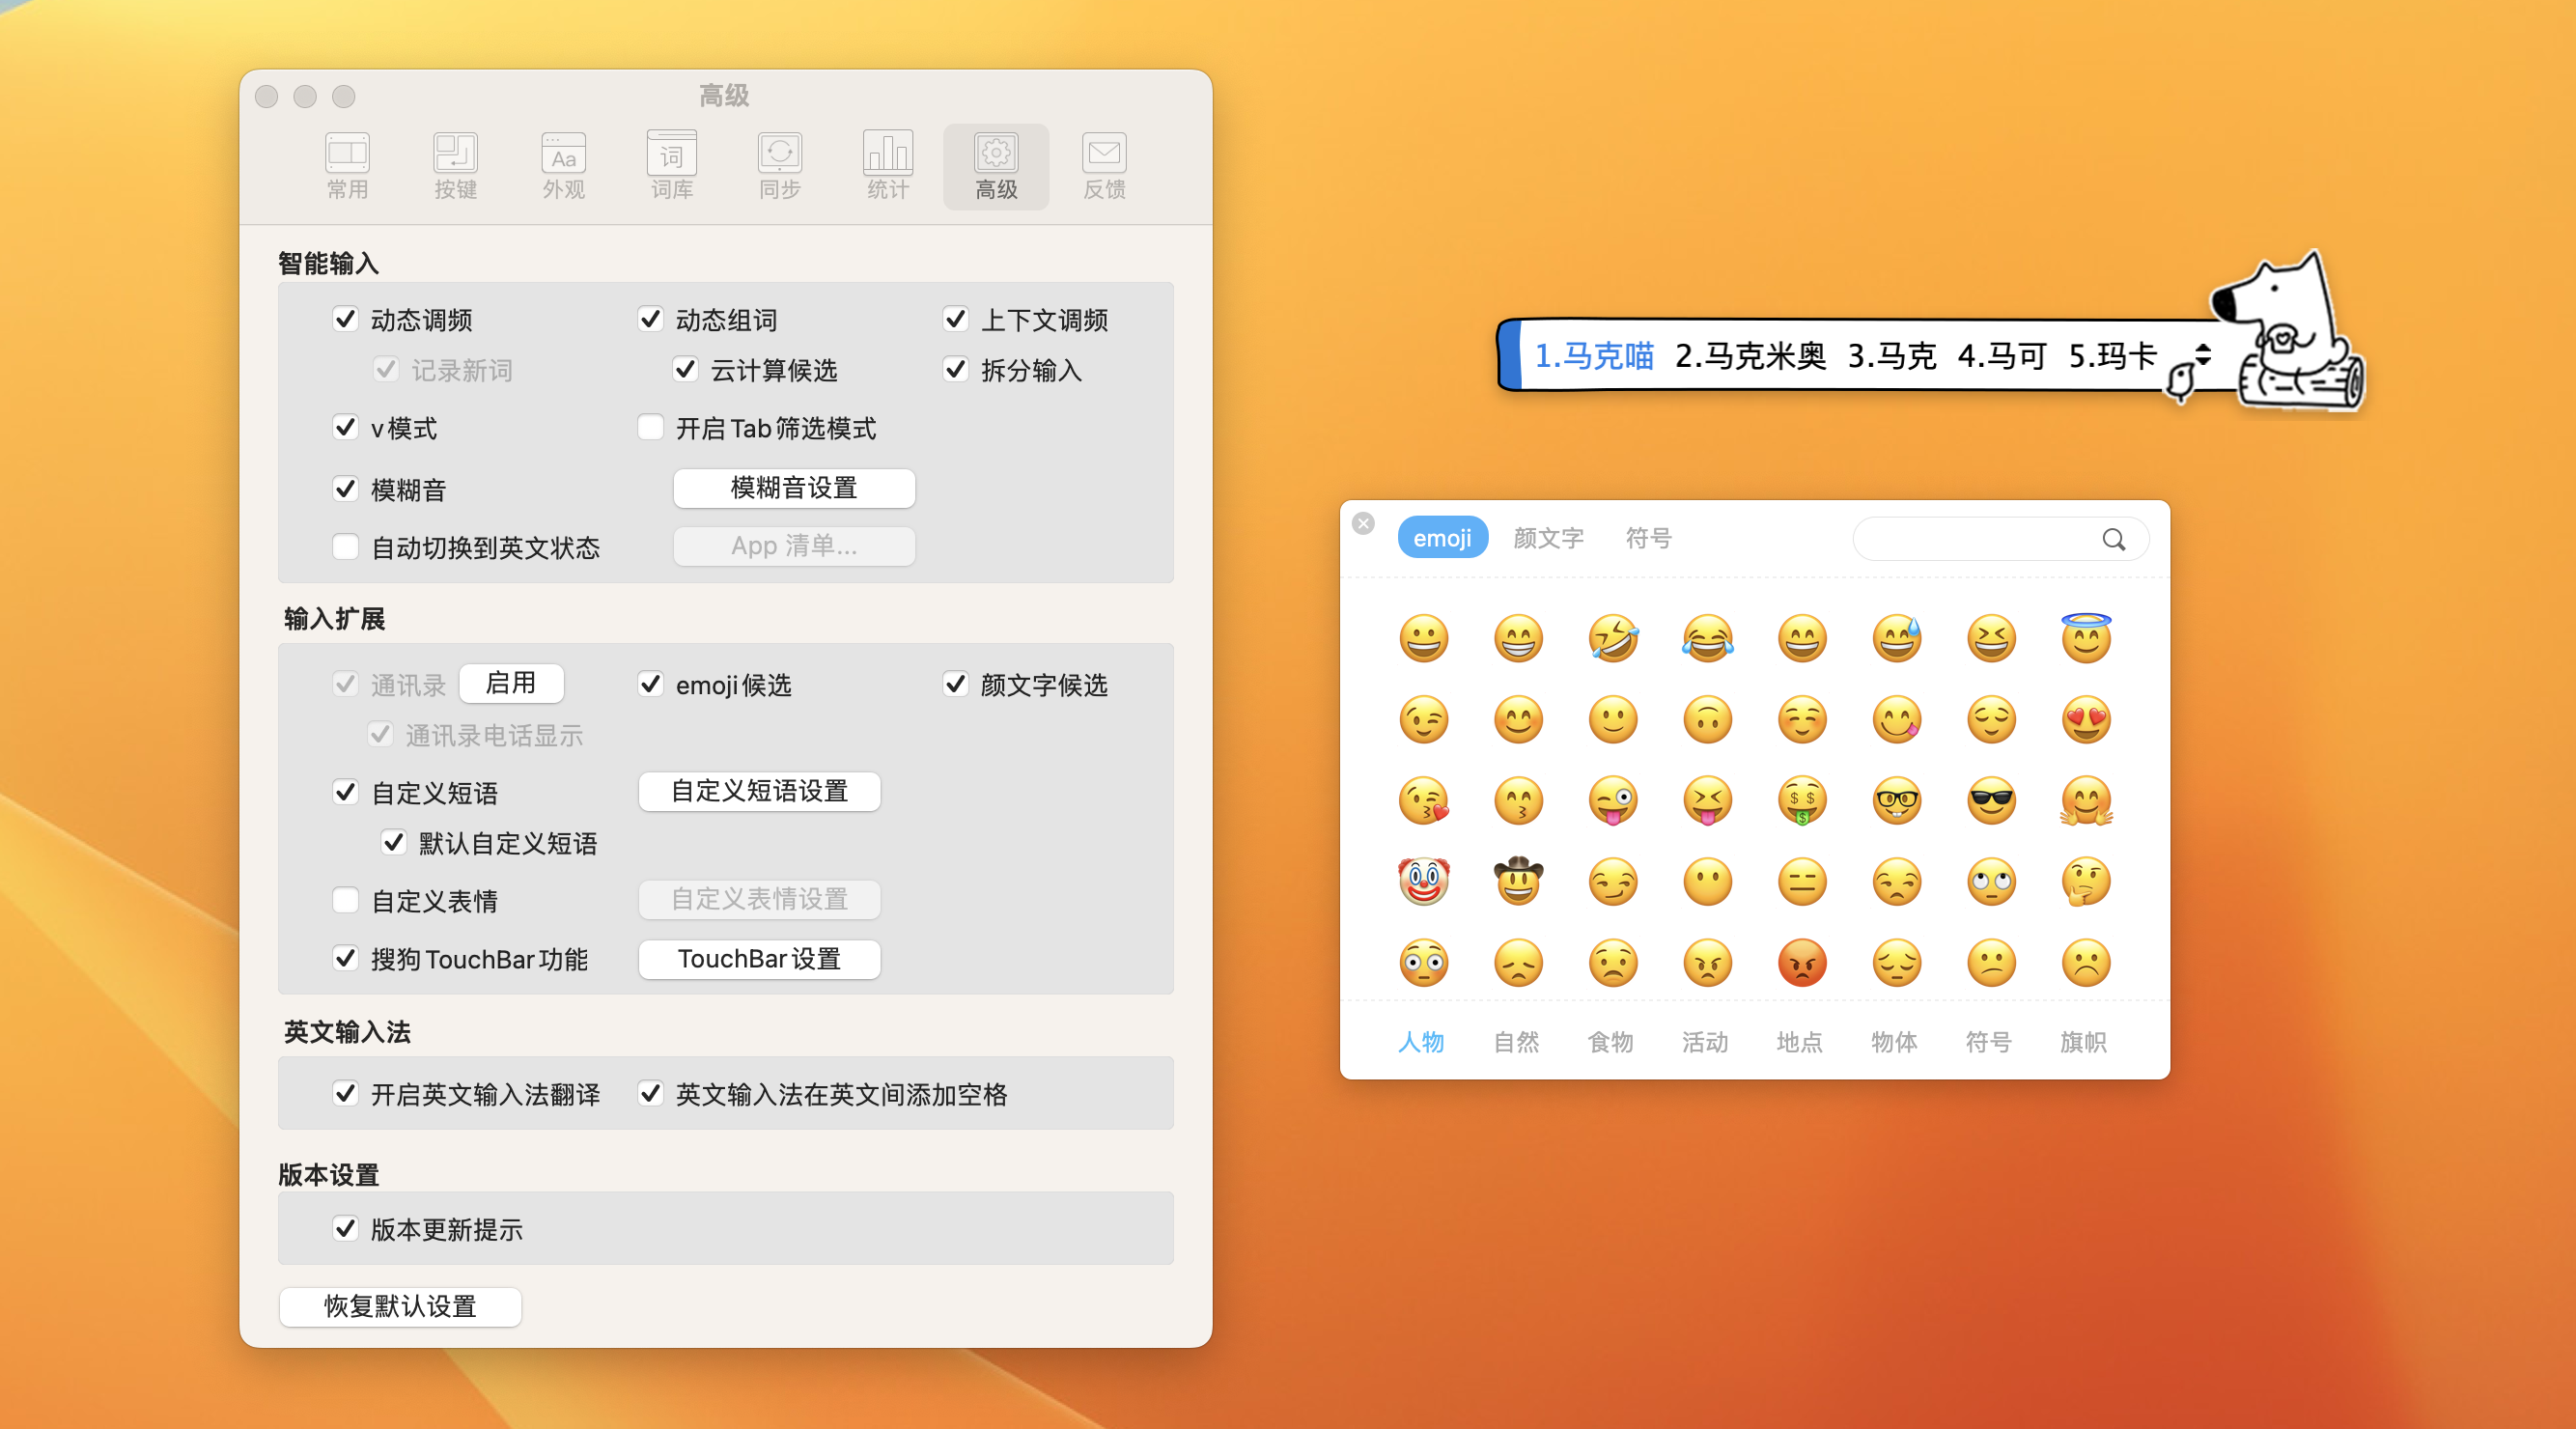
Task: Click the 模糊音设置 button
Action: (x=794, y=488)
